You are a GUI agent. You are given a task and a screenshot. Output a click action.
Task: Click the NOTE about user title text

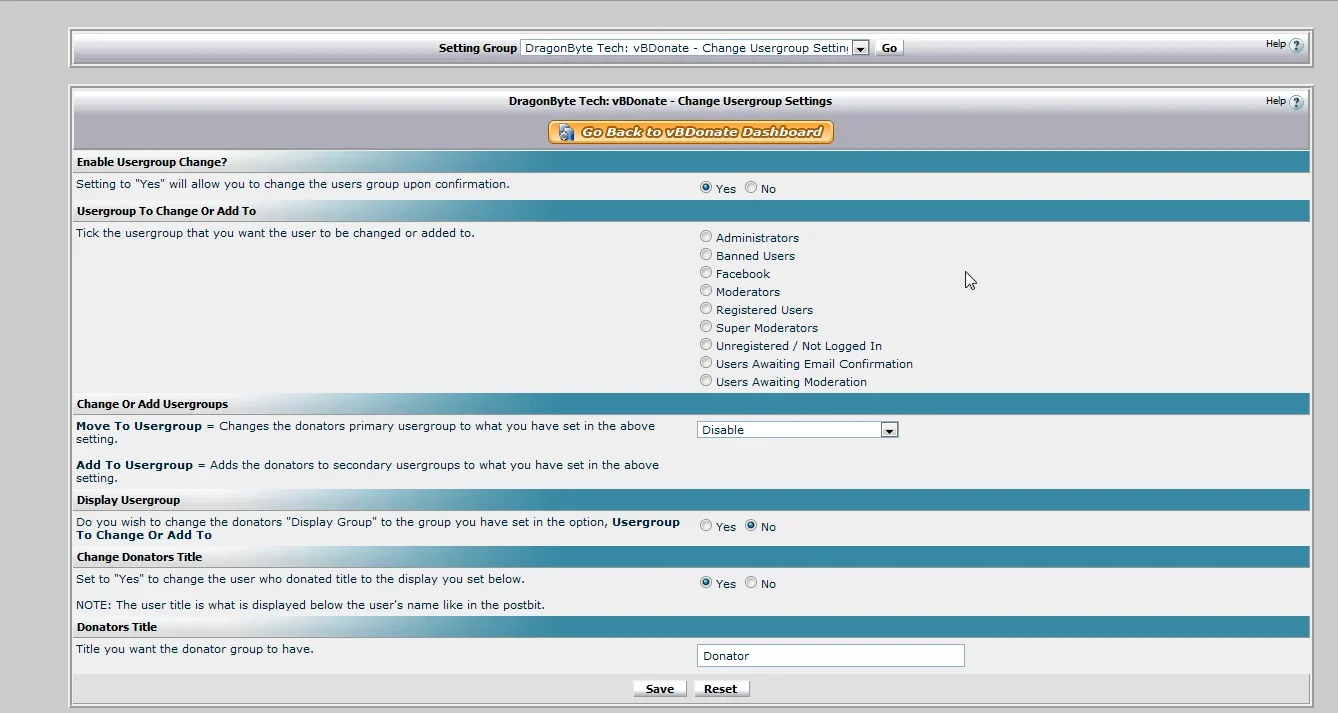point(310,605)
